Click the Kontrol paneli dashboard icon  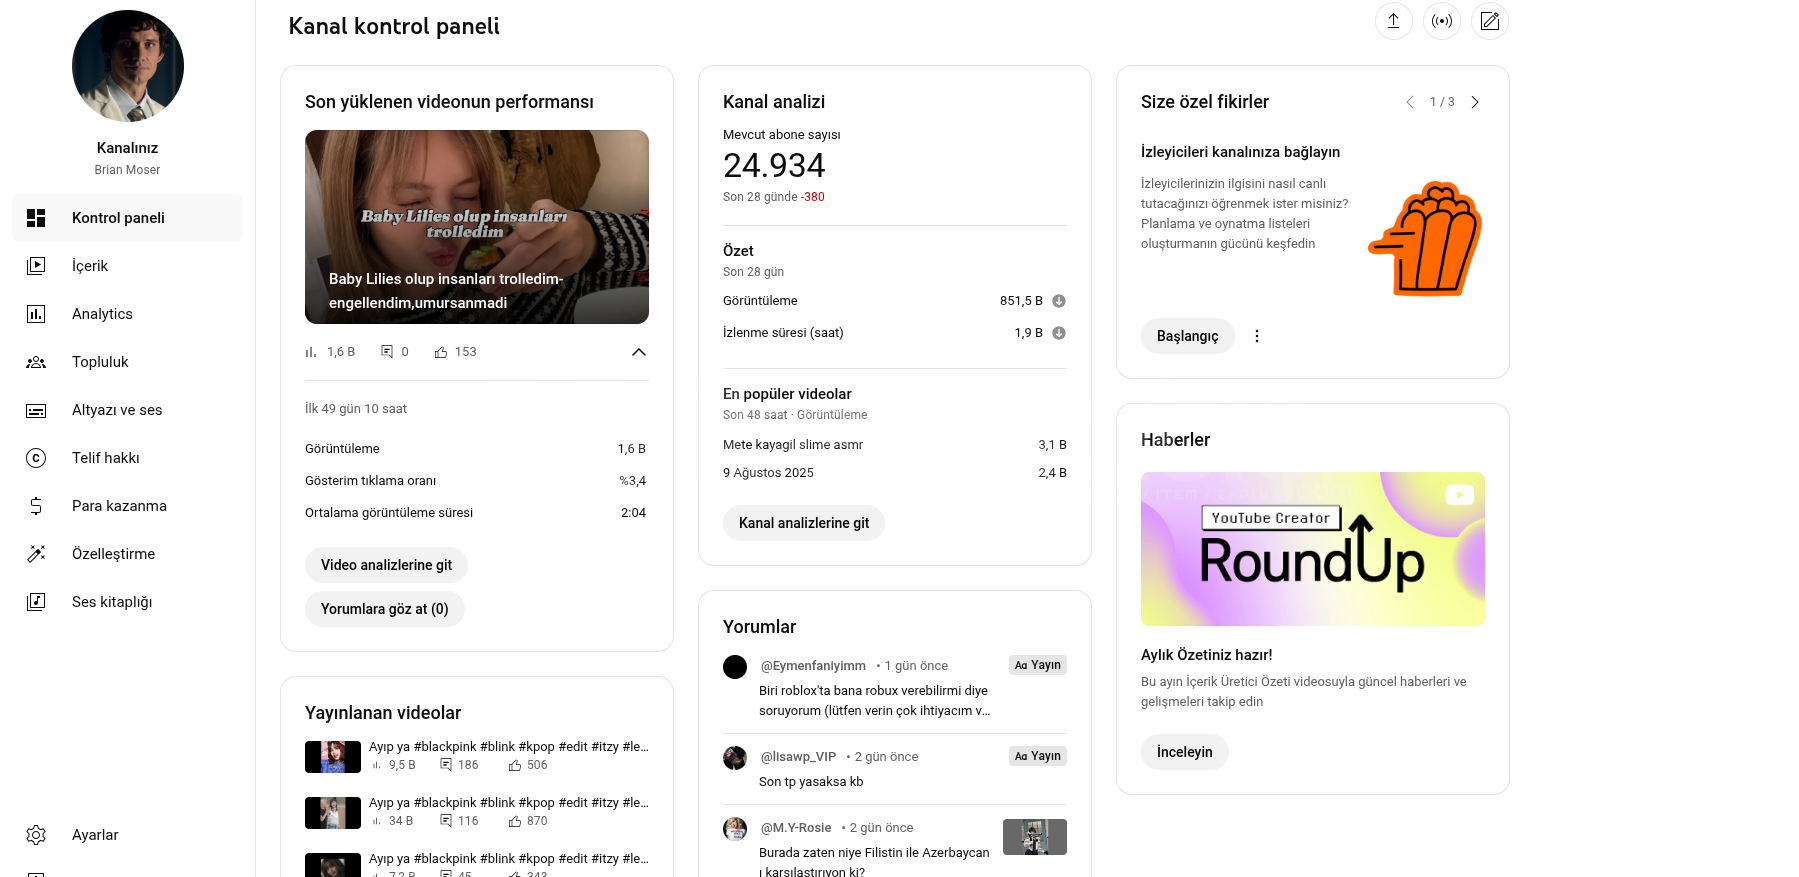click(36, 218)
